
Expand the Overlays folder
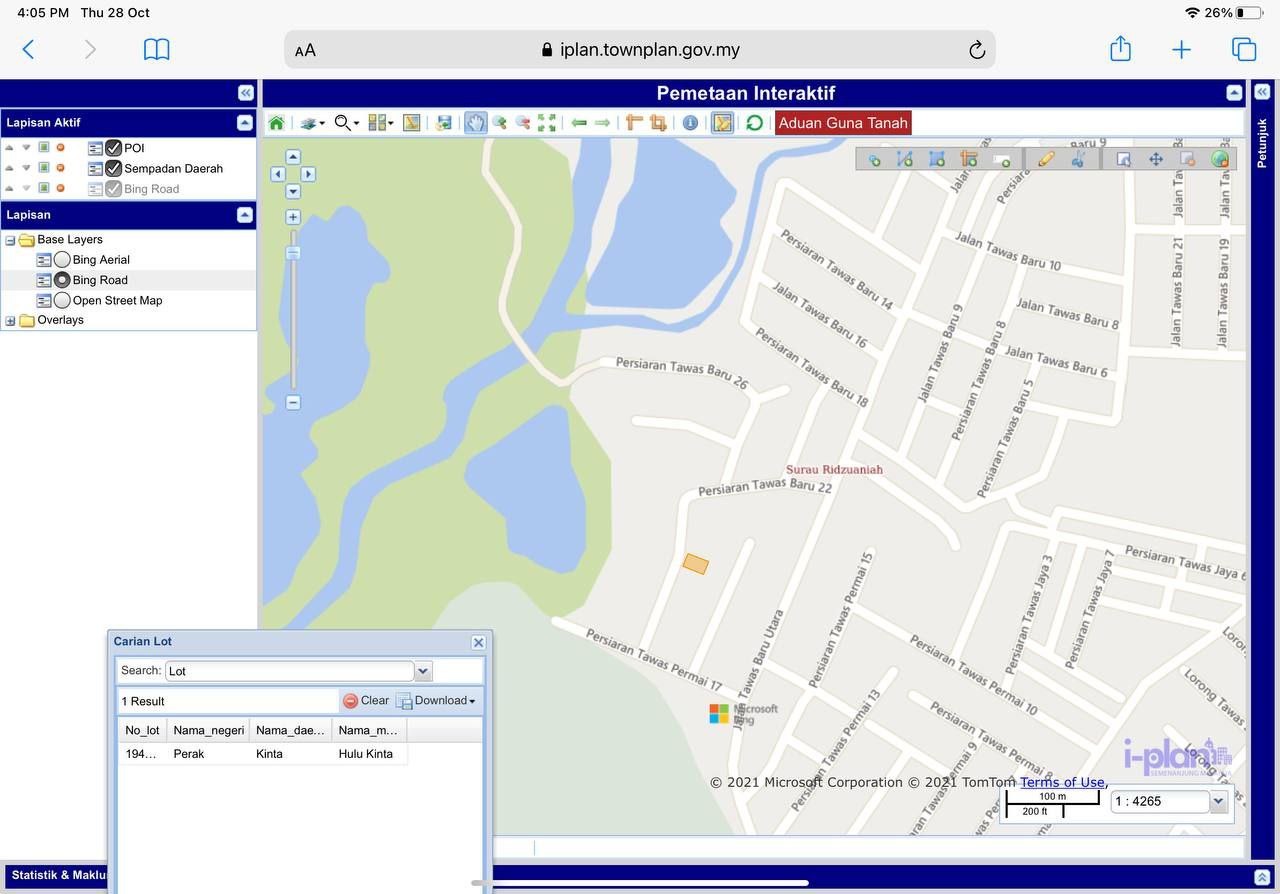pyautogui.click(x=11, y=321)
